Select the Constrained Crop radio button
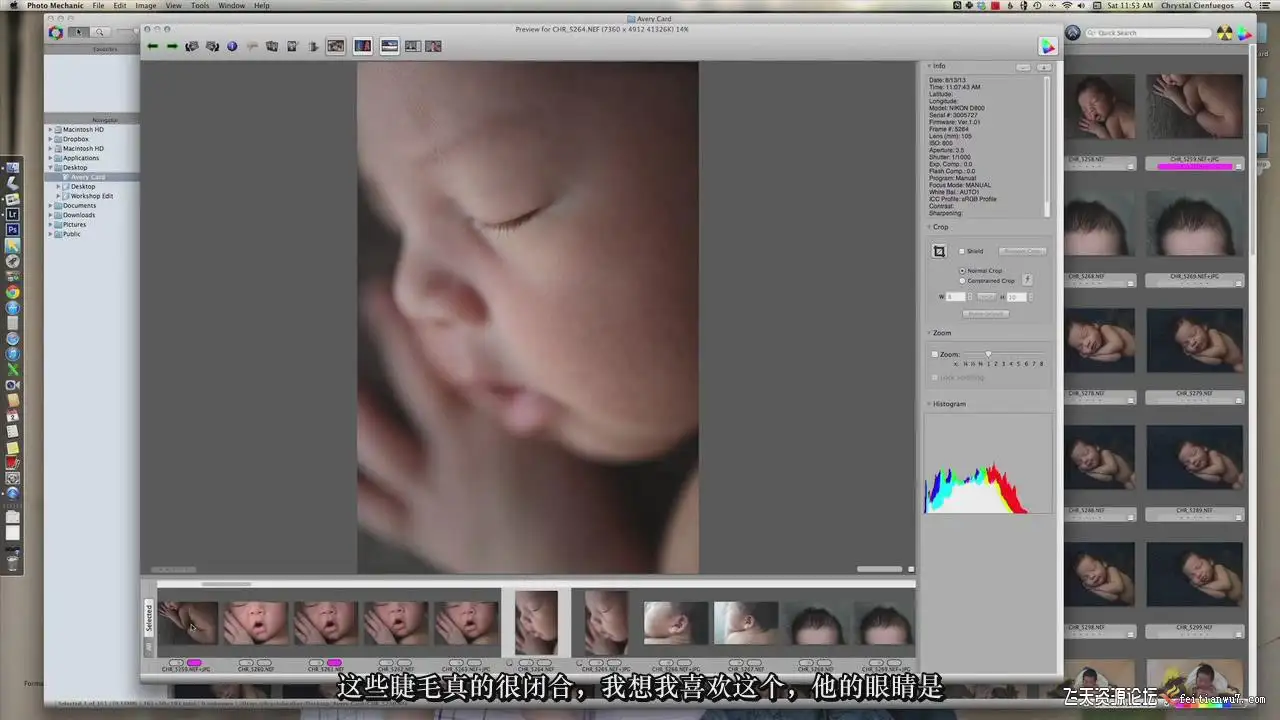1280x720 pixels. click(962, 281)
